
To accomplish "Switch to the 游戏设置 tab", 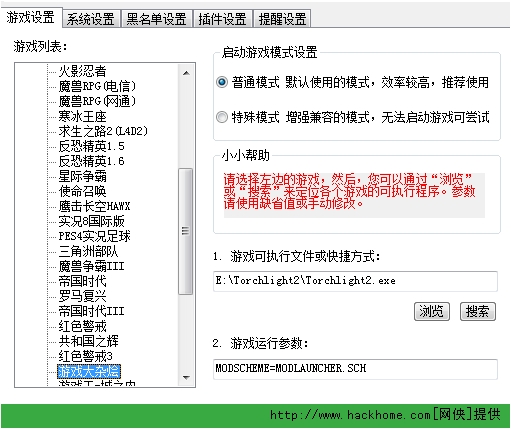I will click(x=31, y=17).
